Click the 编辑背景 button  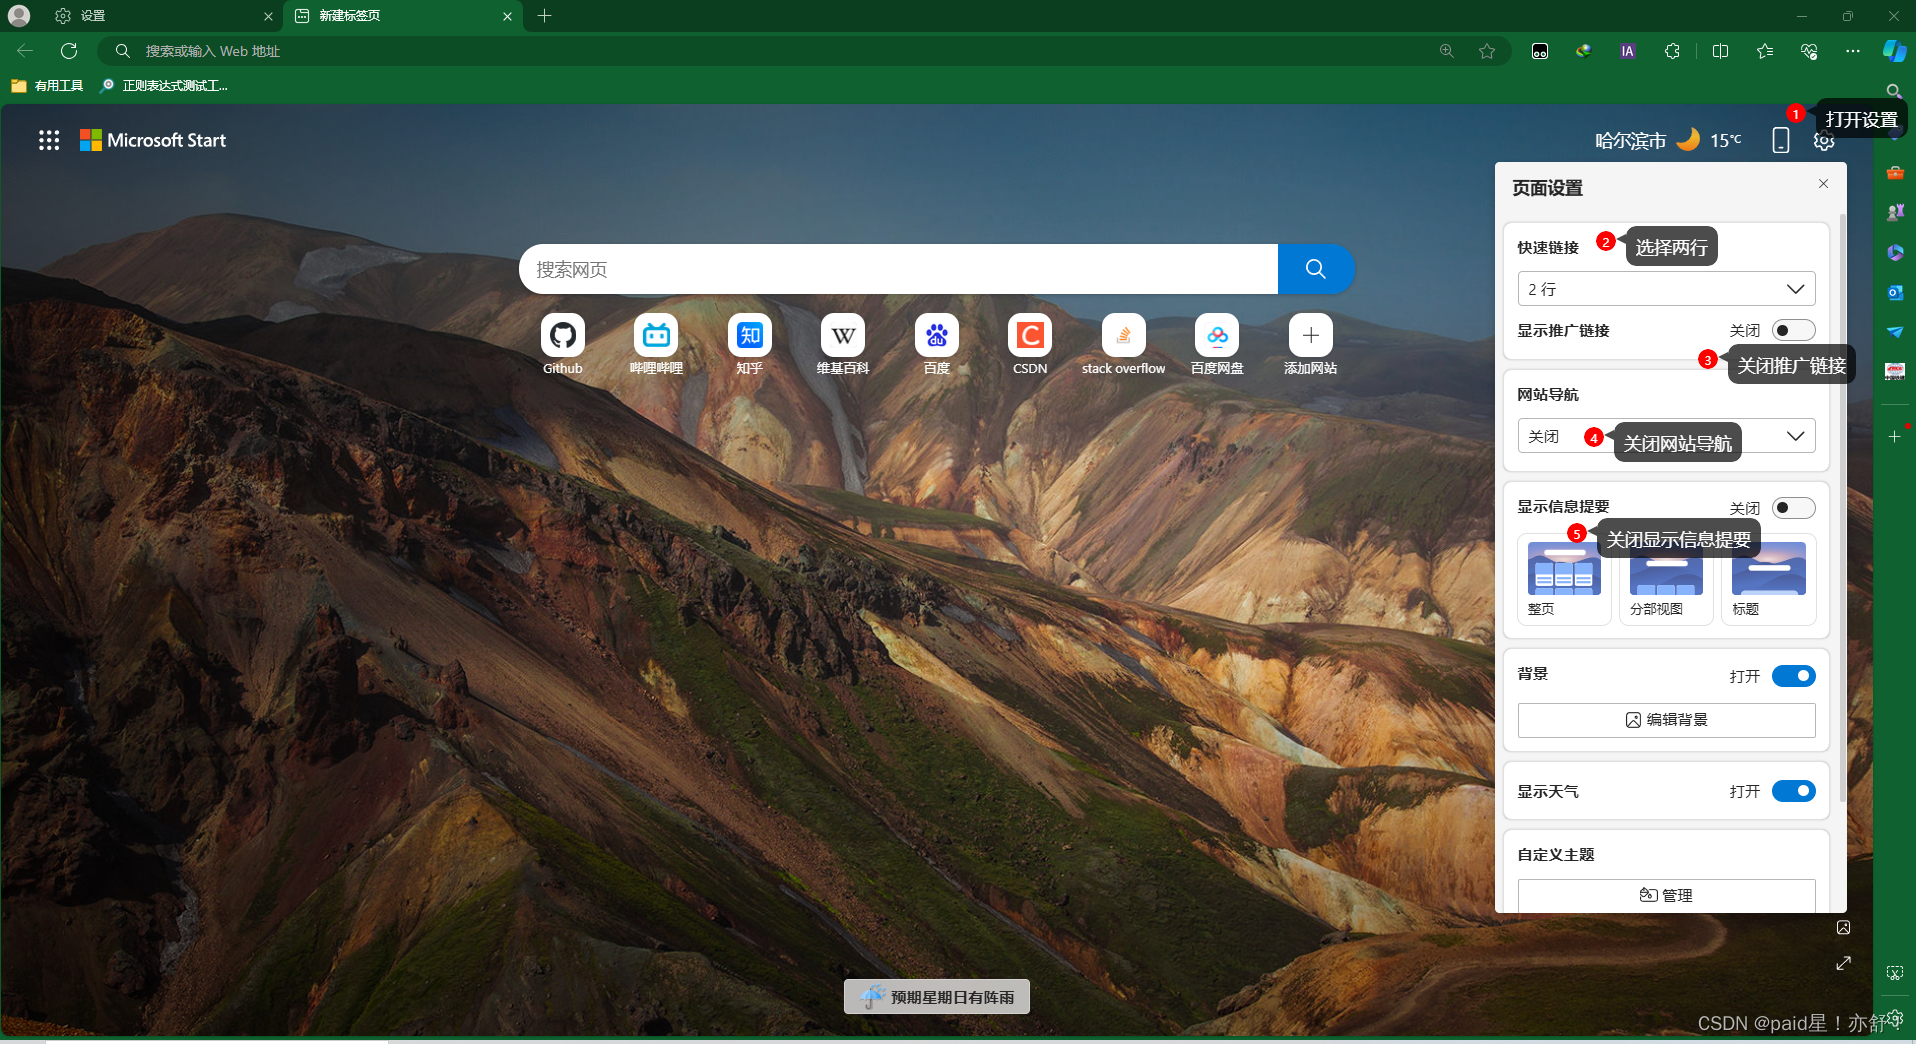[x=1666, y=720]
